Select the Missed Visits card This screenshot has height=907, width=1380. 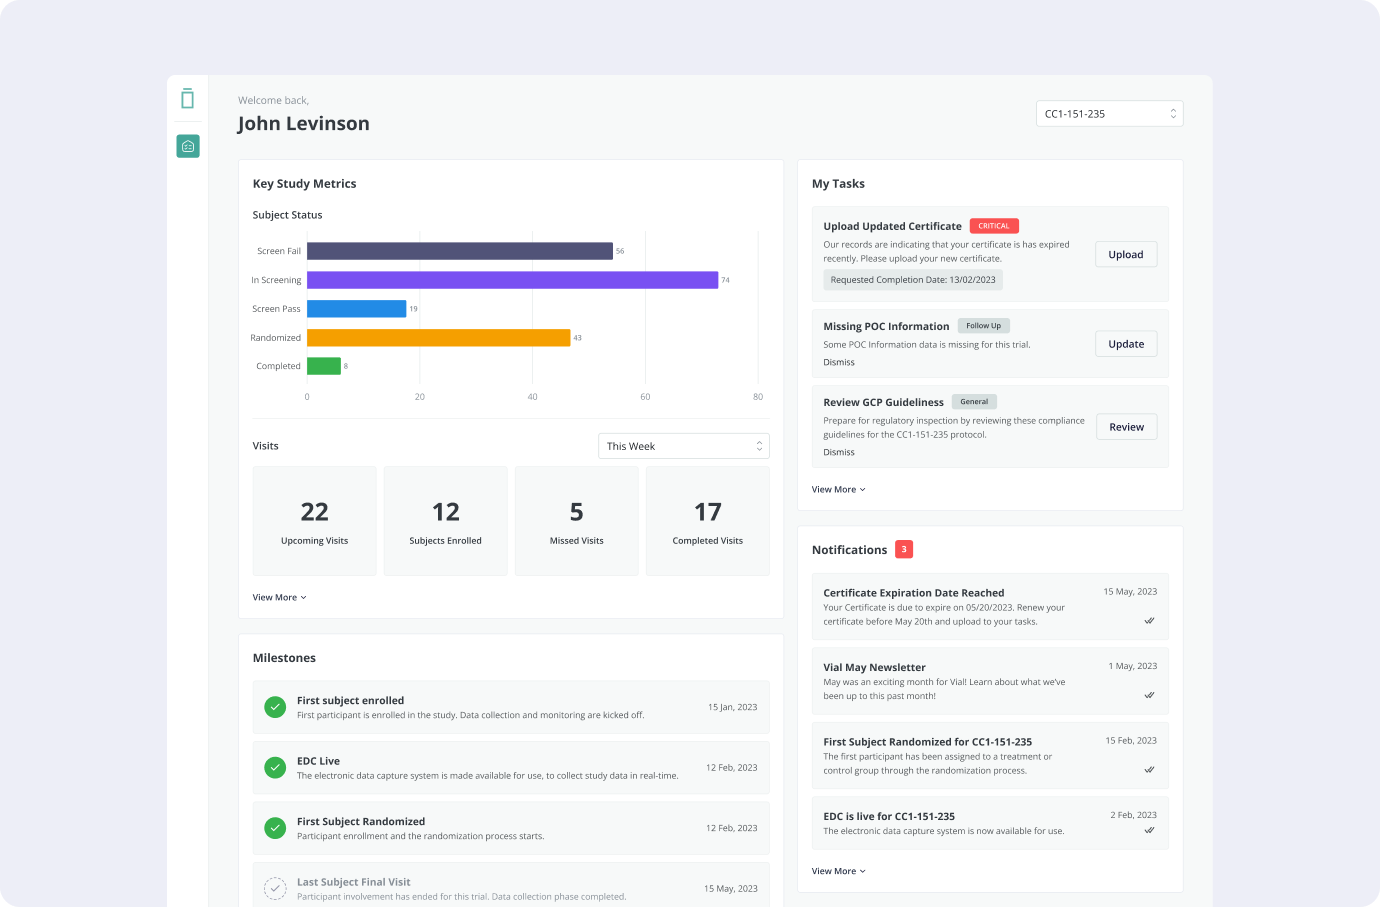click(577, 521)
